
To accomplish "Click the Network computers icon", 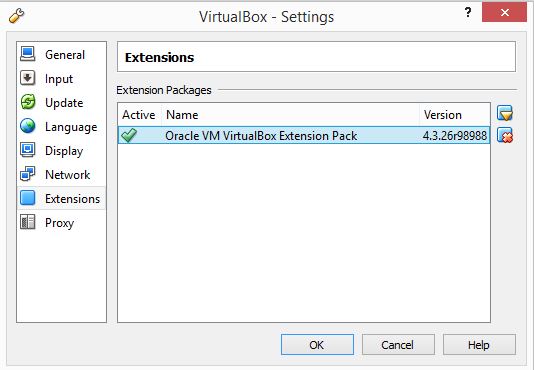I will [x=28, y=174].
